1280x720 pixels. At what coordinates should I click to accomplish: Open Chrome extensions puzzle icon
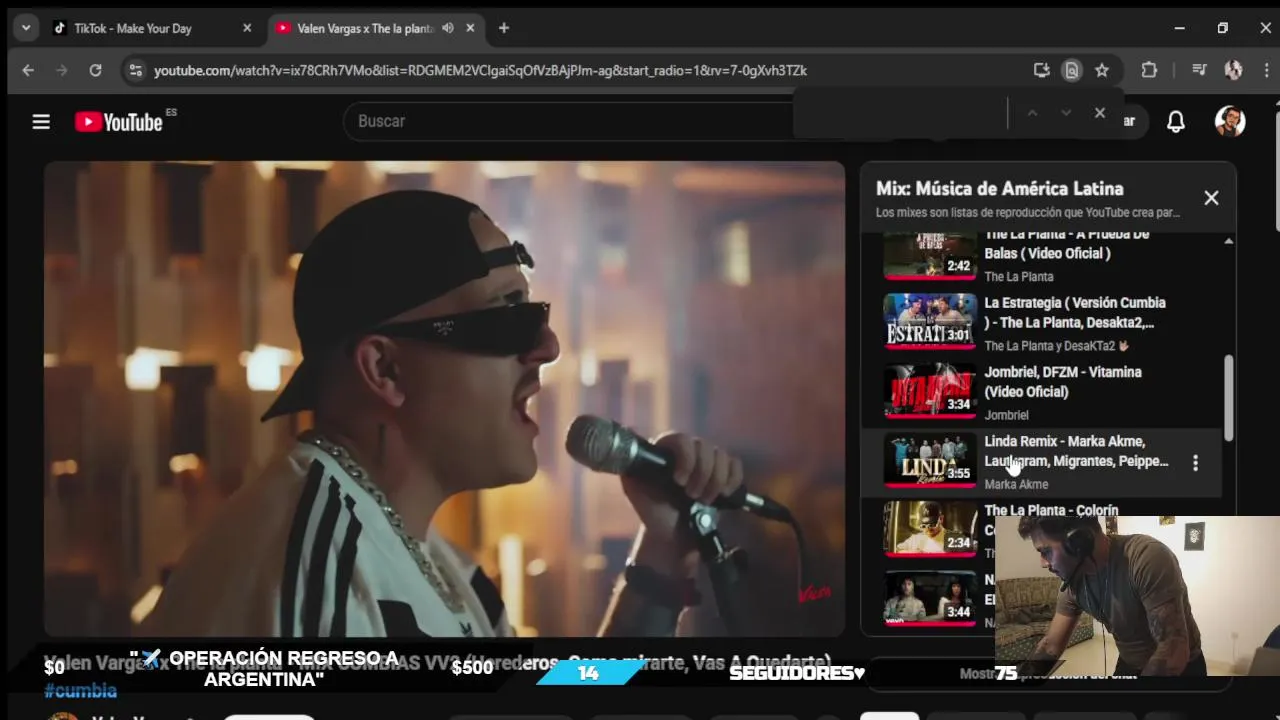click(x=1149, y=70)
